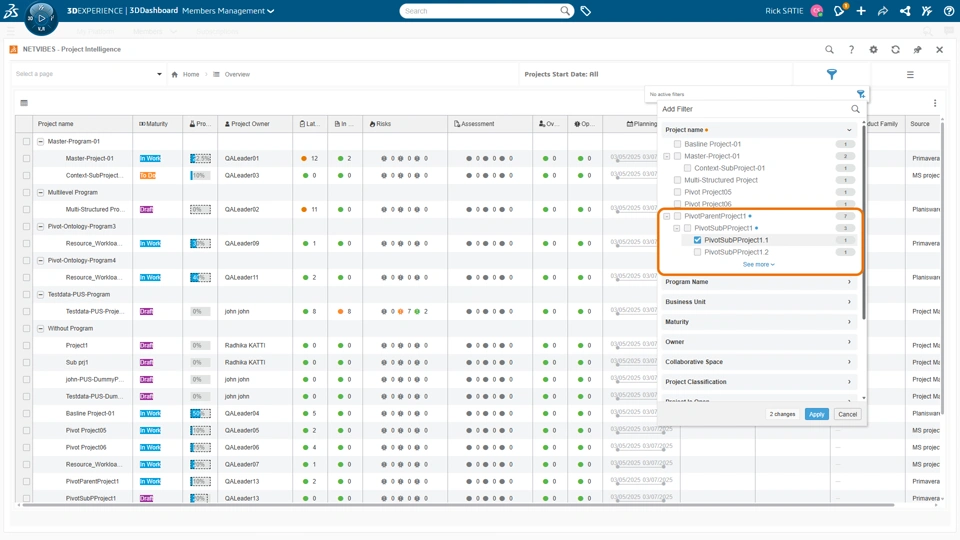Screen dimensions: 960x540
Task: Click the Cancel filter button
Action: coord(847,414)
